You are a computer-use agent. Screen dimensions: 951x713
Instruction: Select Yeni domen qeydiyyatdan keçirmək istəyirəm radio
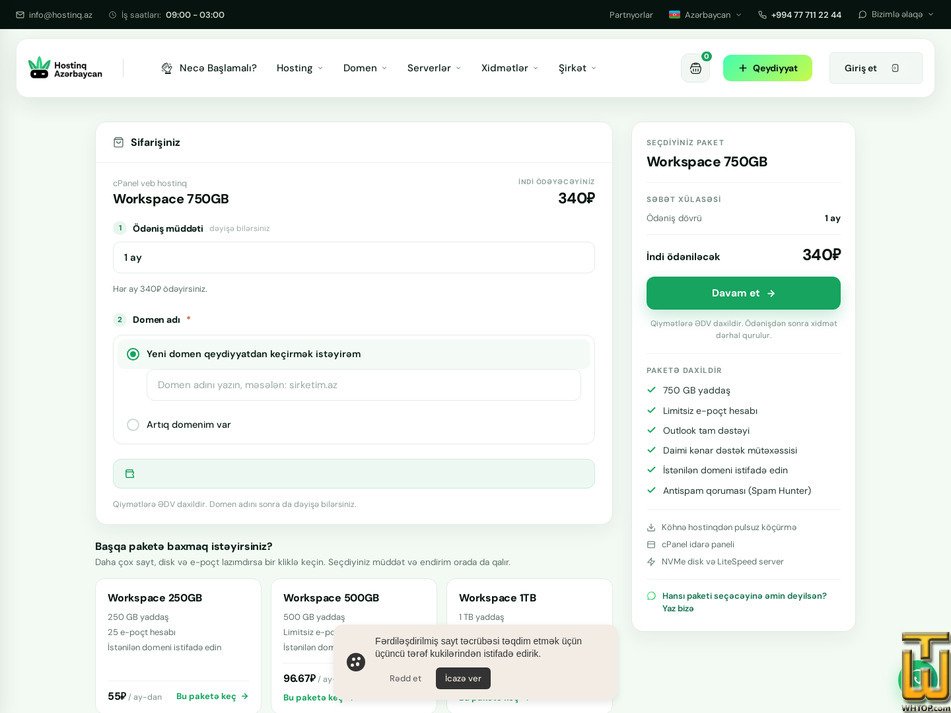133,354
